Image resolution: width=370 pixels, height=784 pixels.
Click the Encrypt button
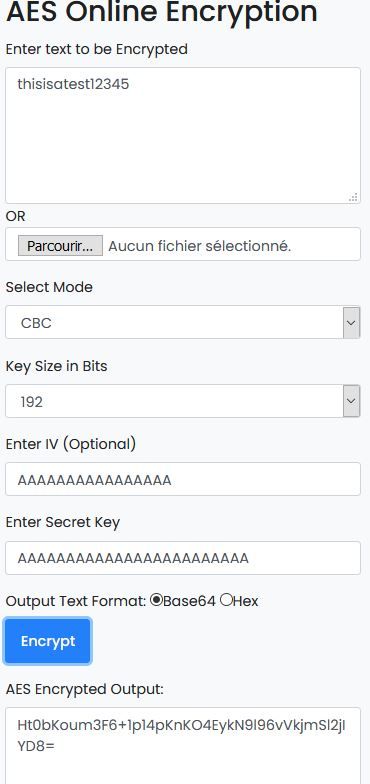coord(48,641)
